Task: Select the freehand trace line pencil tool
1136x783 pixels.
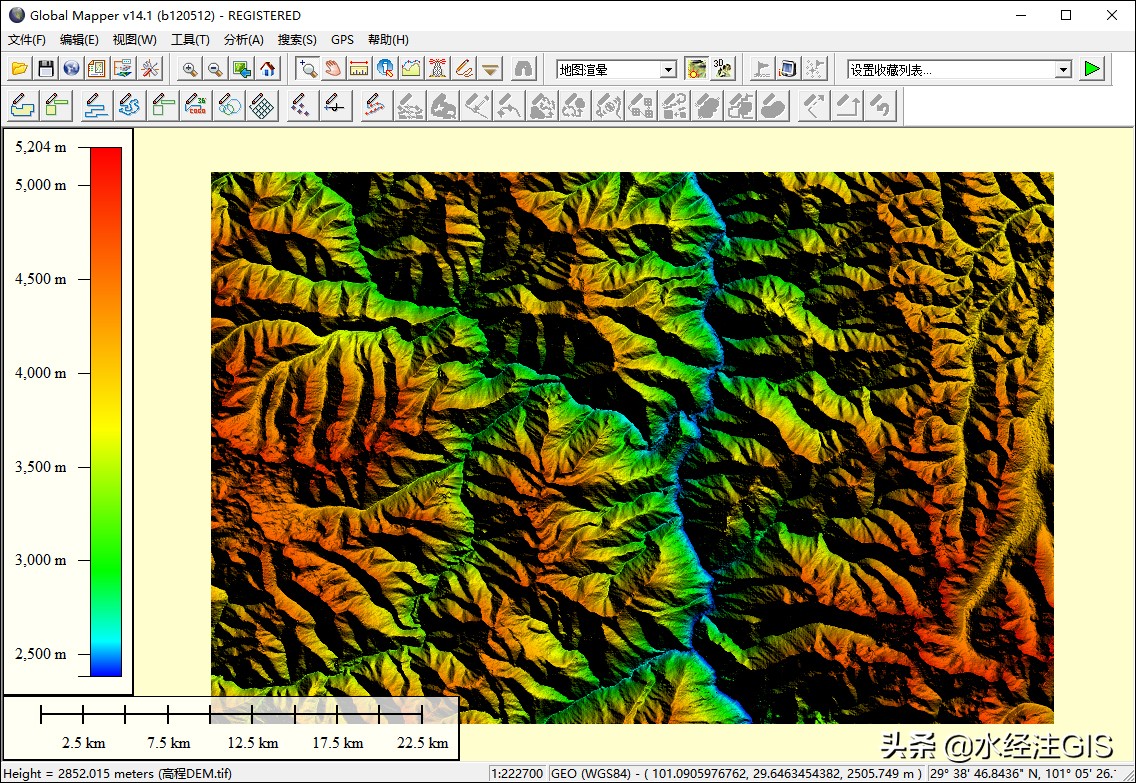Action: point(129,106)
